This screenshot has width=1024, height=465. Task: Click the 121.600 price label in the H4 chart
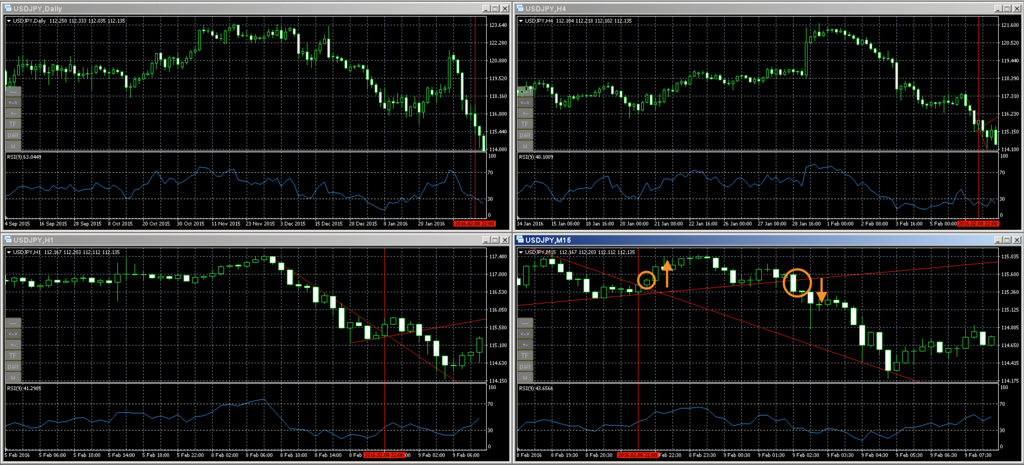click(x=1010, y=25)
